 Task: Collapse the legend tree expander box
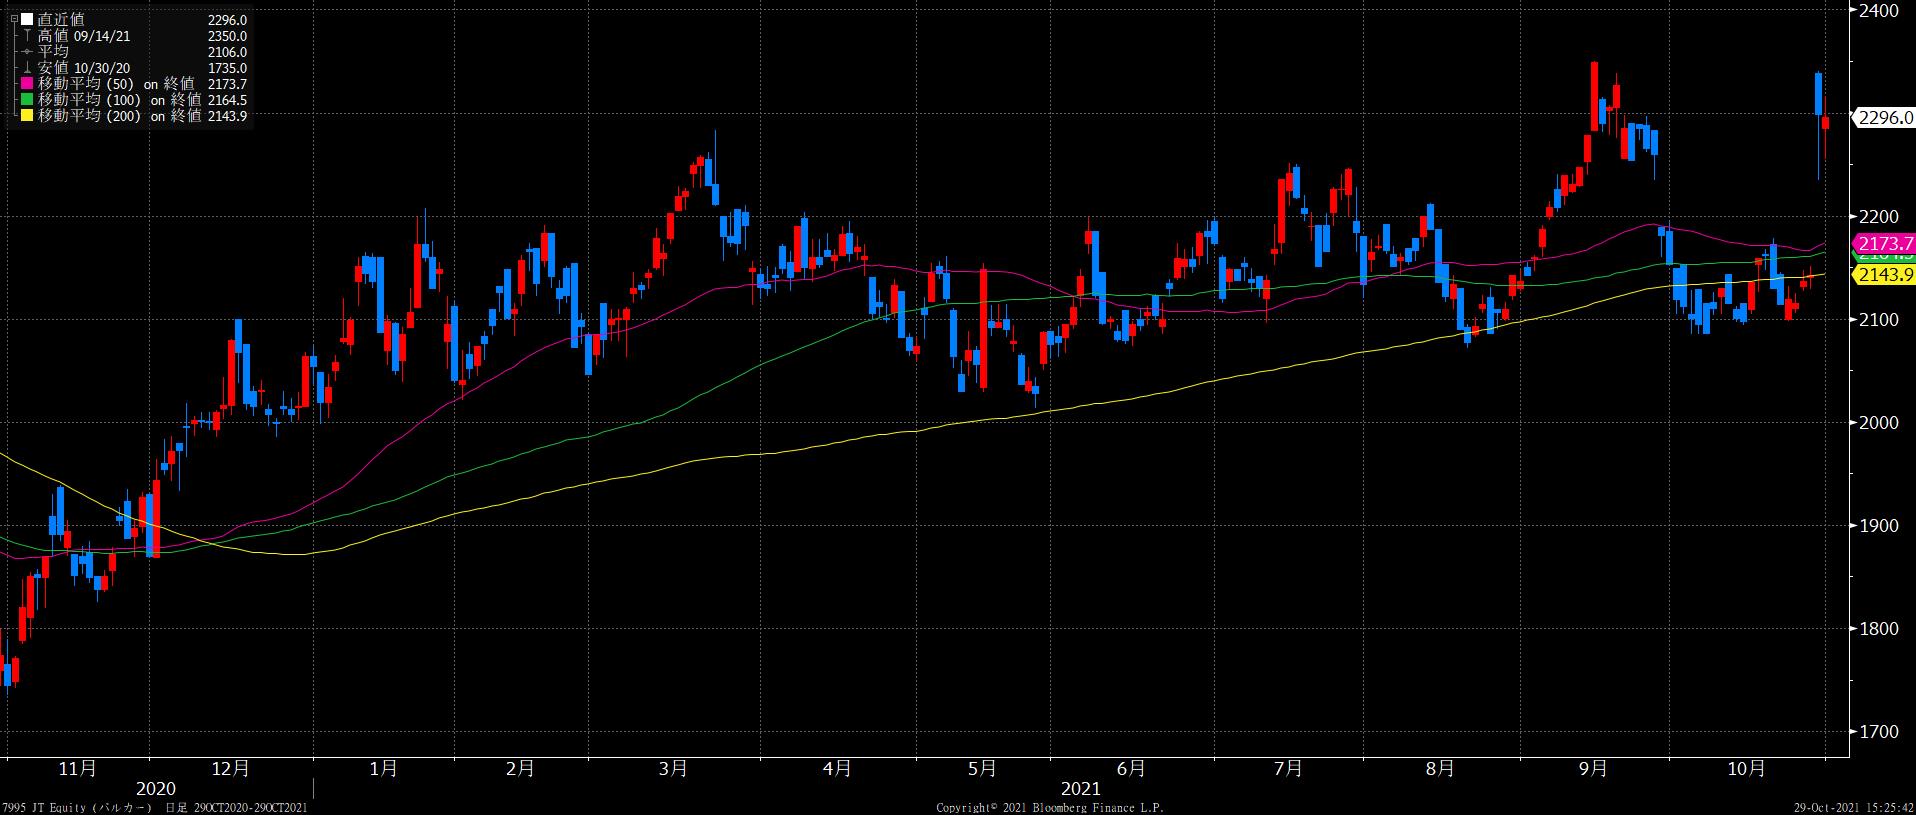pos(15,20)
